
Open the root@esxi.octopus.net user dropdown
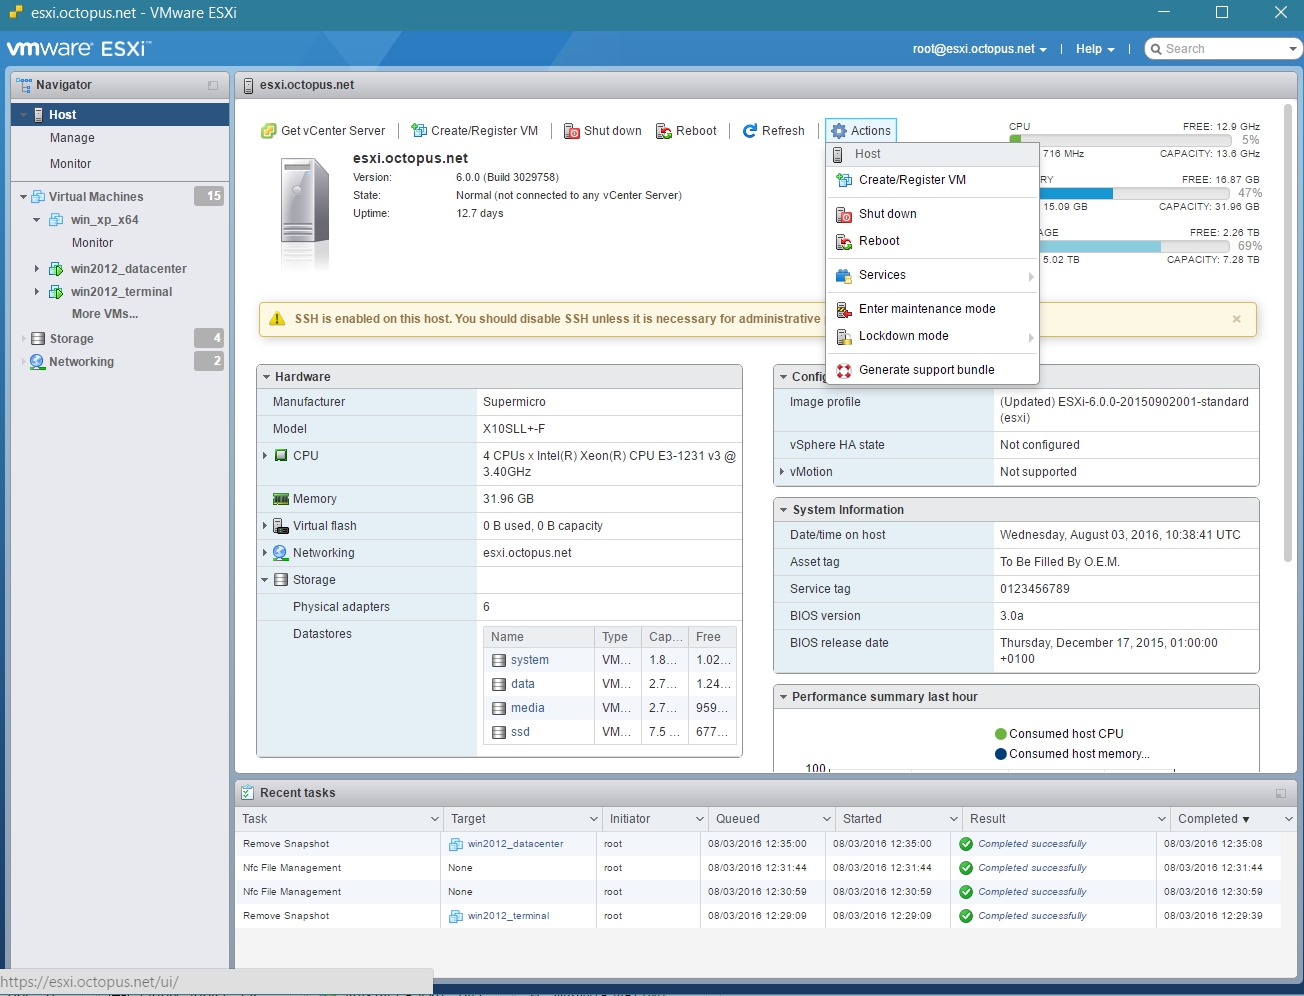point(978,48)
